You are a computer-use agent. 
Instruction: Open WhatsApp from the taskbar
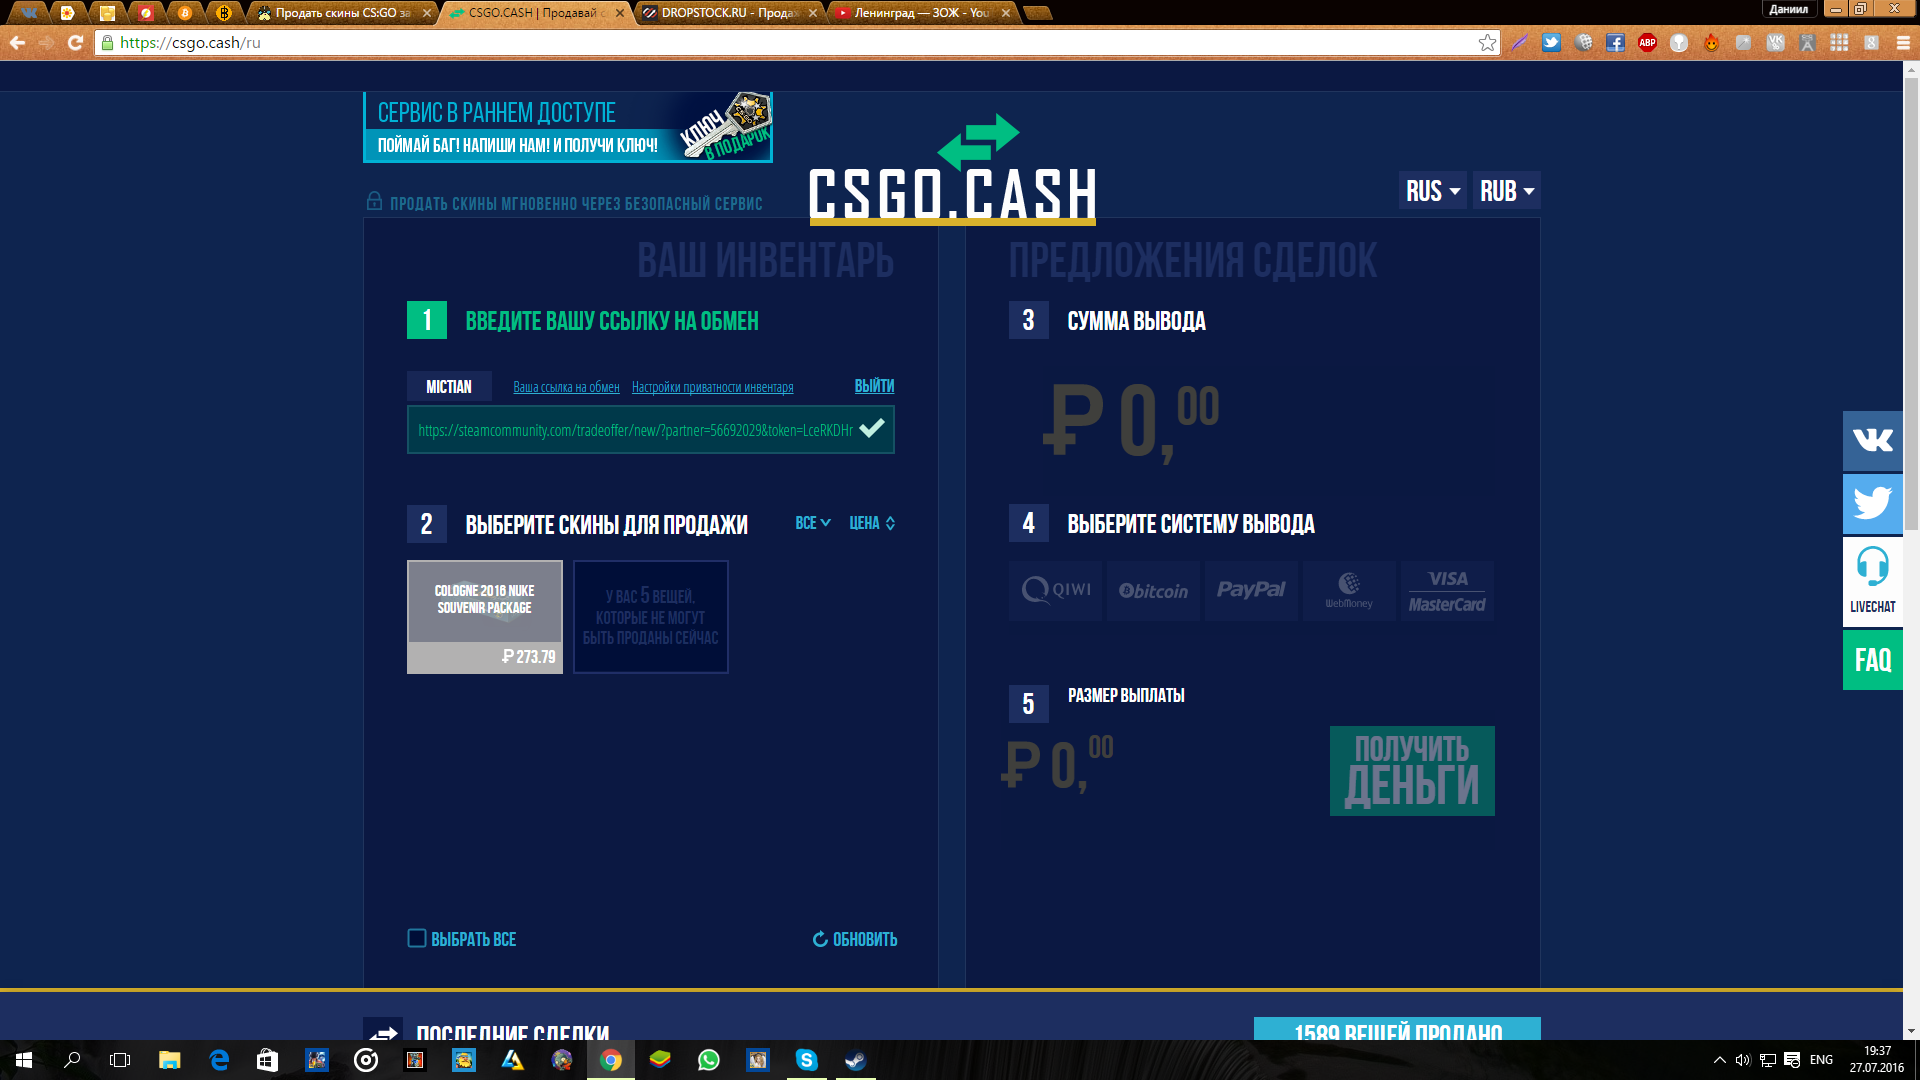708,1060
